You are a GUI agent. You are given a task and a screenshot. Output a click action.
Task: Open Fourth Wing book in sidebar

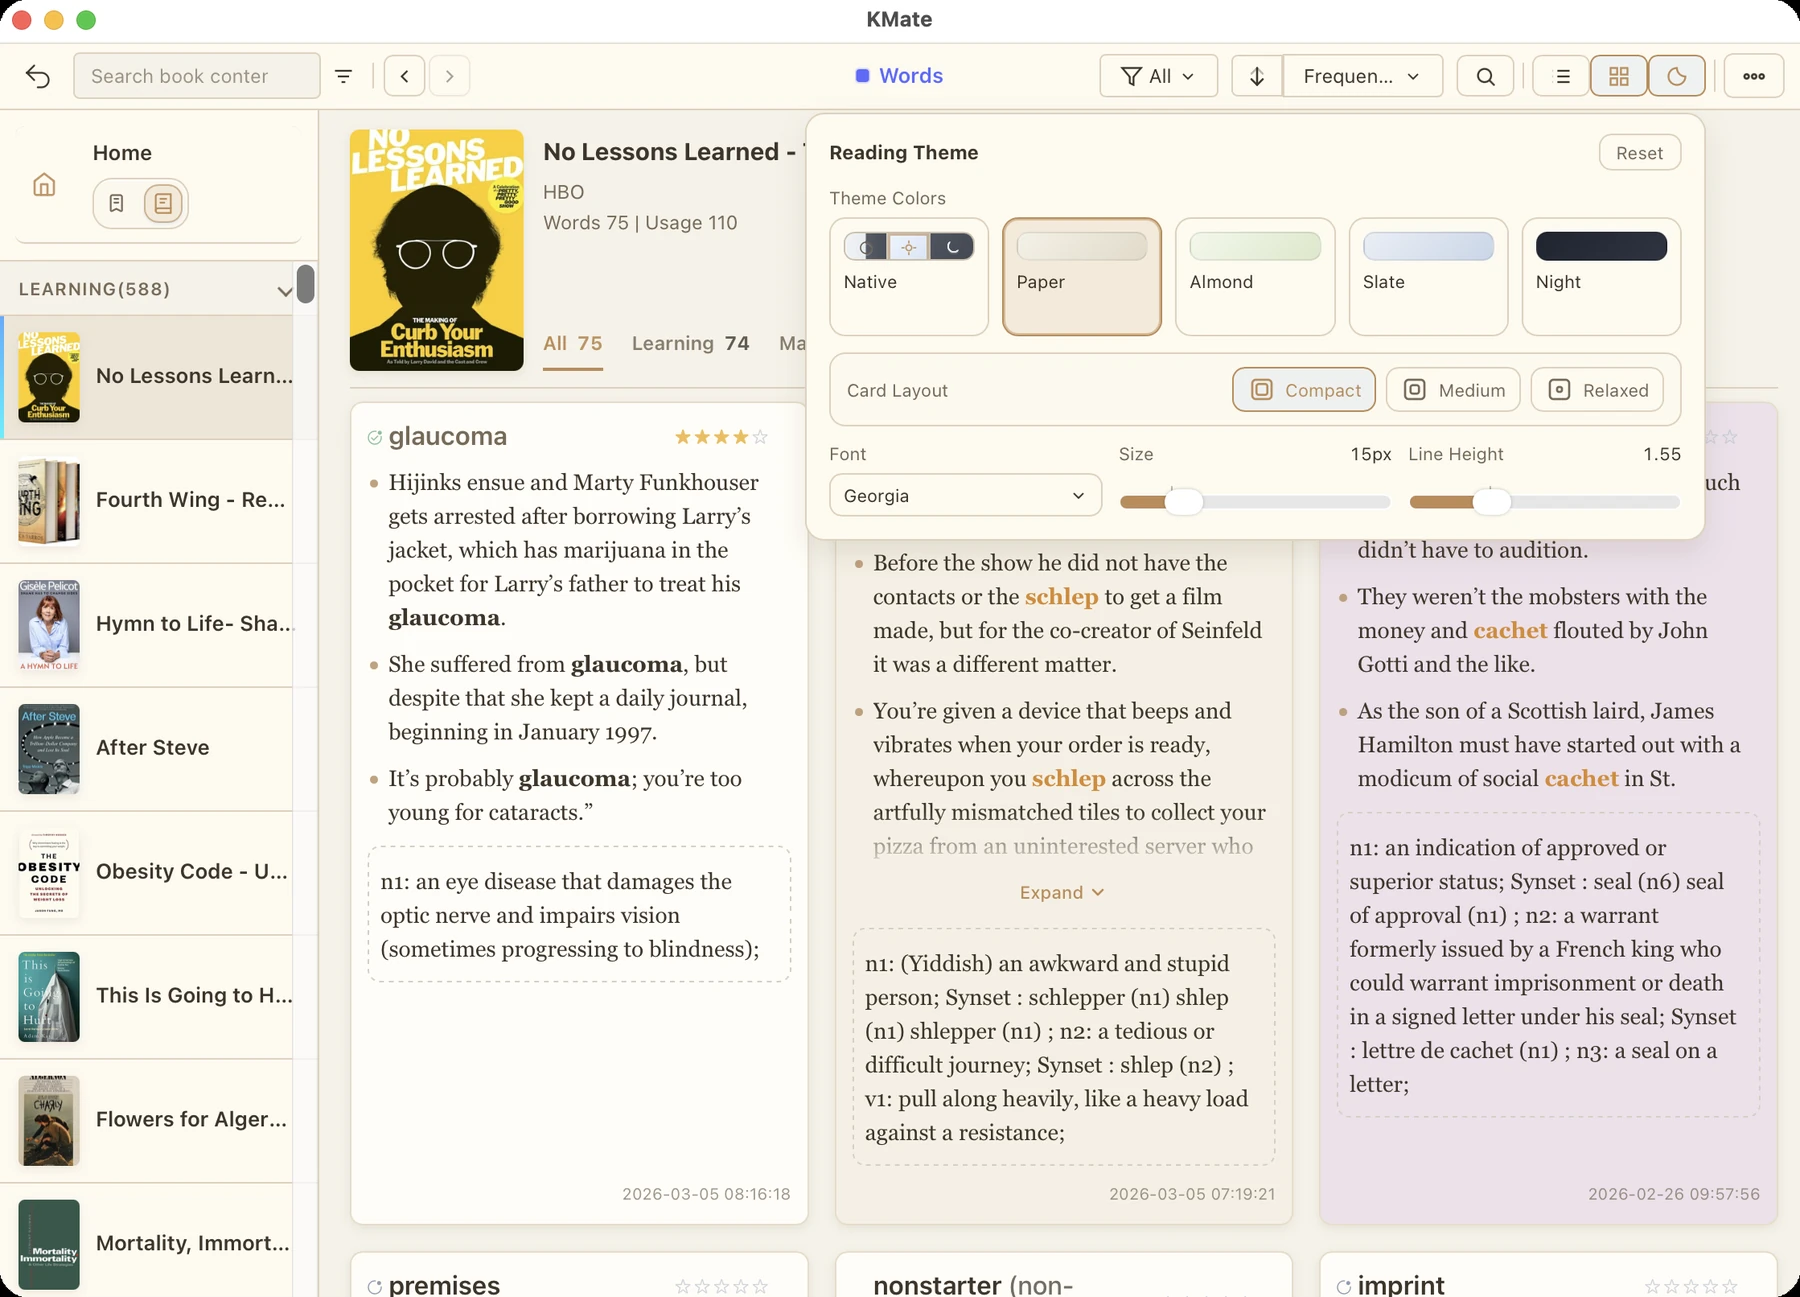pos(148,501)
